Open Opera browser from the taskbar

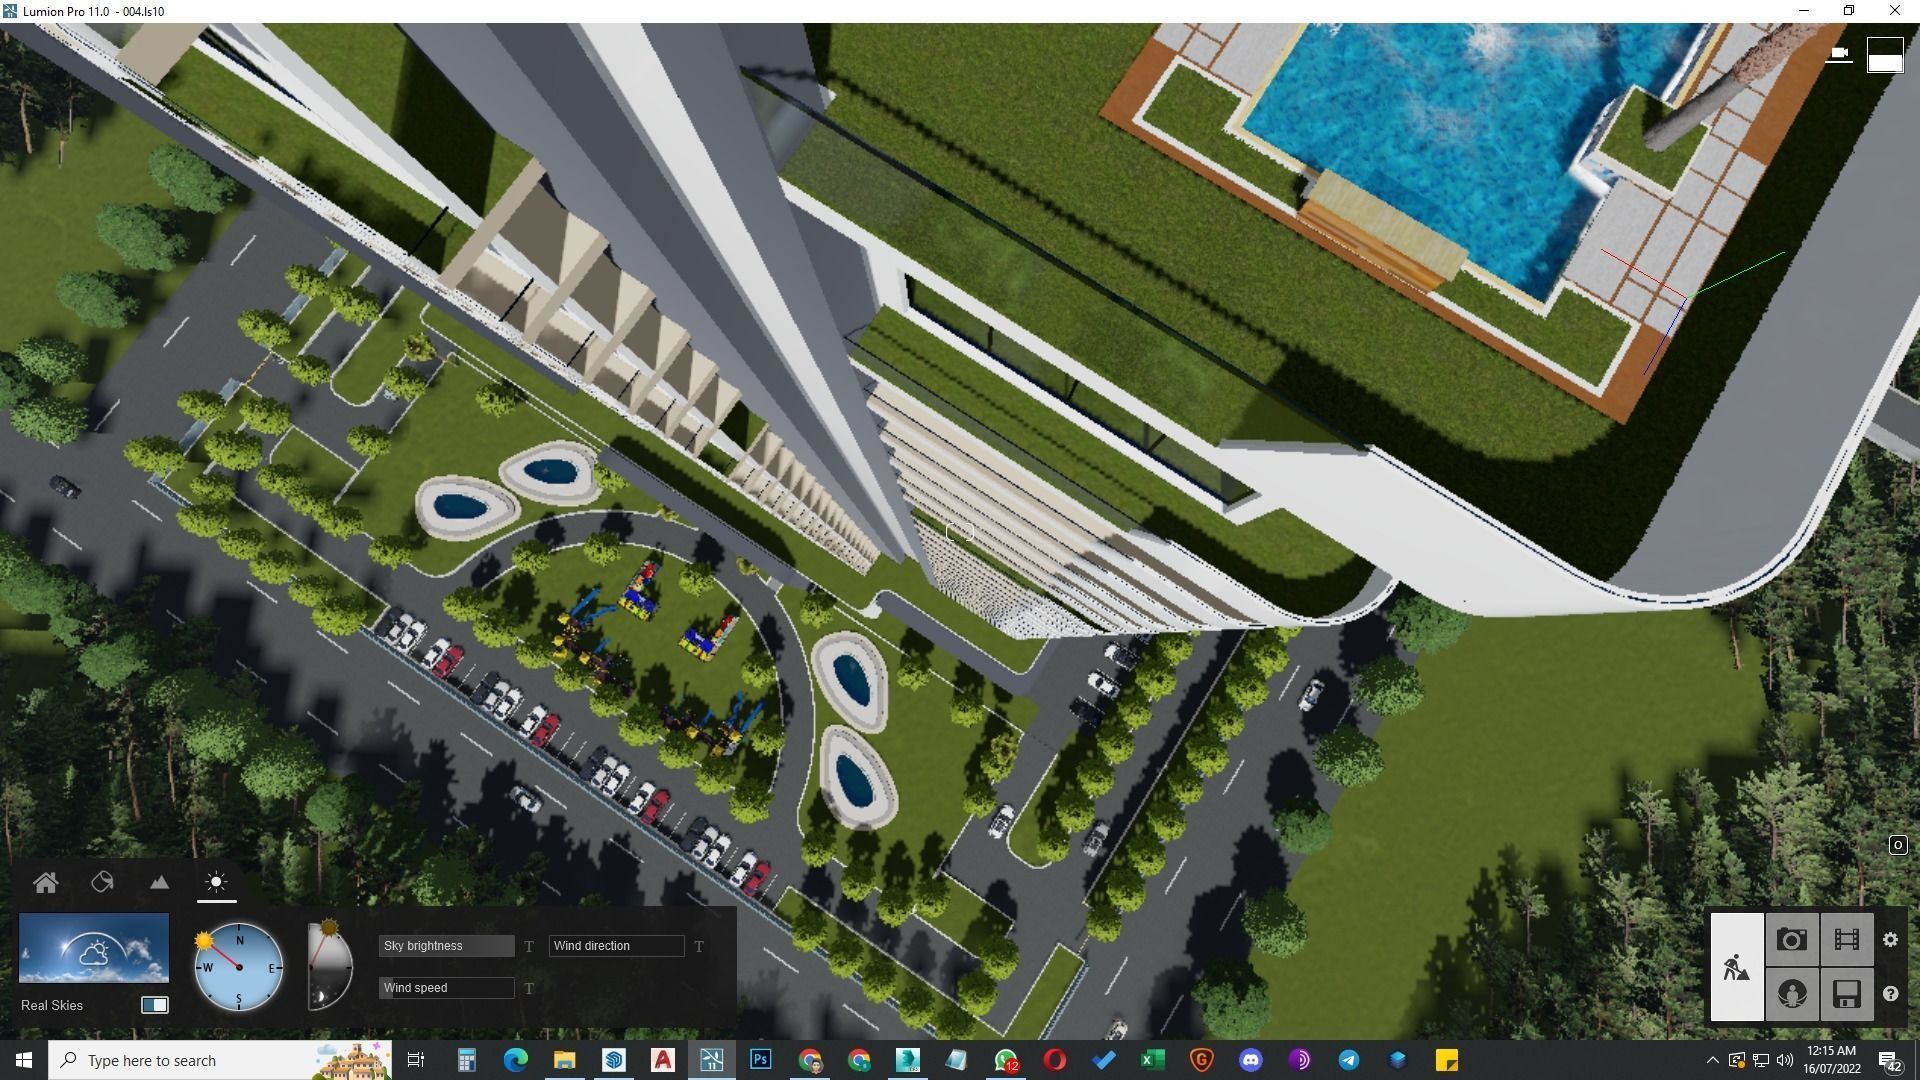point(1054,1060)
